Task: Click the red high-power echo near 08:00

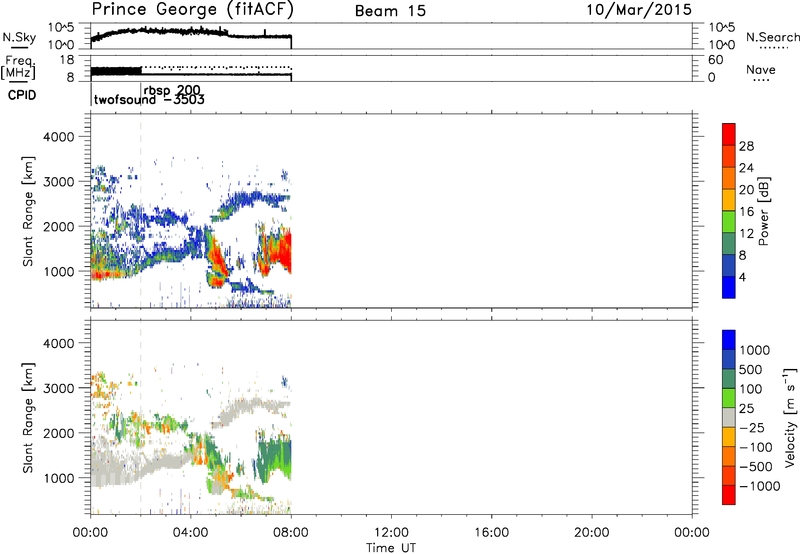Action: (x=283, y=253)
